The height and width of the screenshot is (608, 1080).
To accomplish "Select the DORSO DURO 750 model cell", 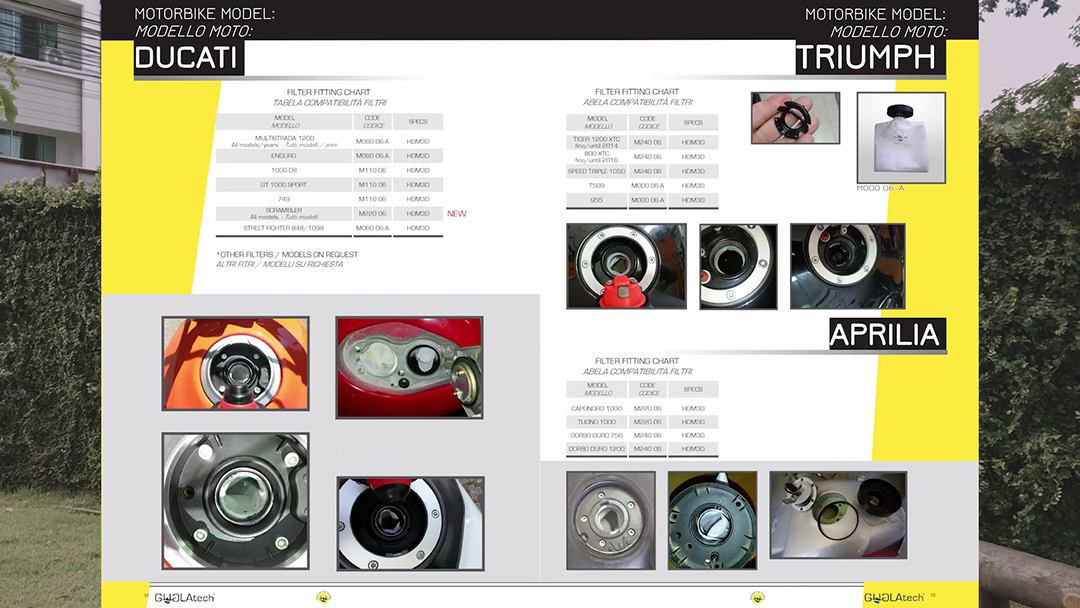I will [596, 435].
